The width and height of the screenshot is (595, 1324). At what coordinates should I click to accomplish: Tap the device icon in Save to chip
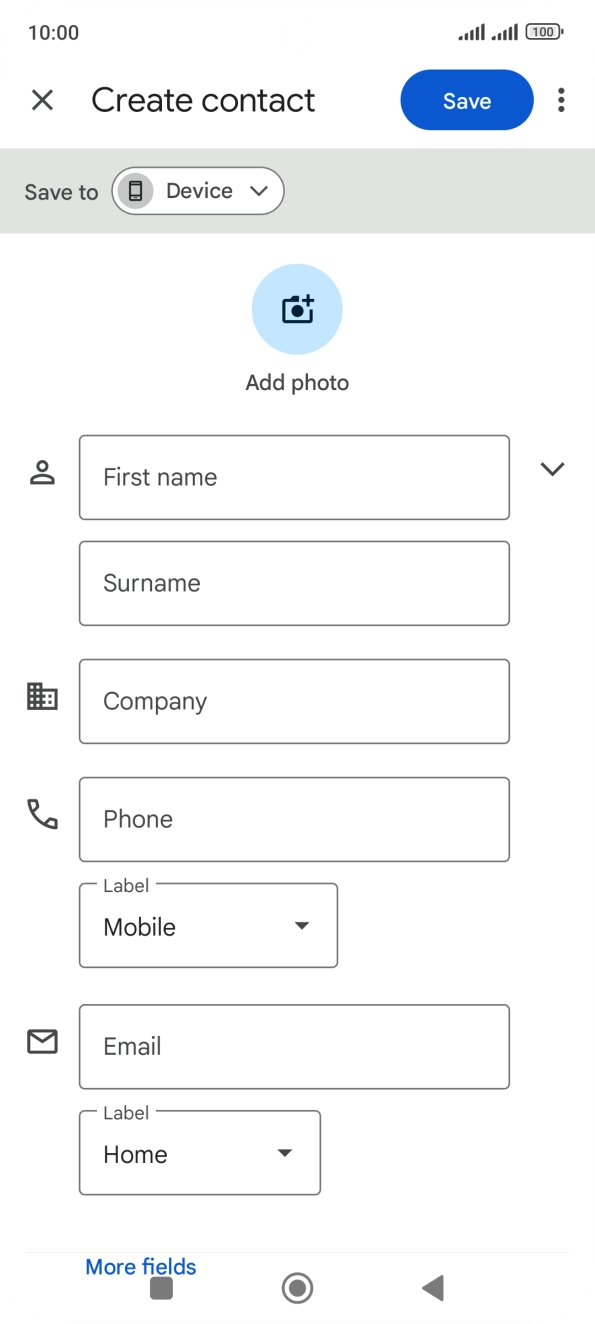(x=135, y=190)
